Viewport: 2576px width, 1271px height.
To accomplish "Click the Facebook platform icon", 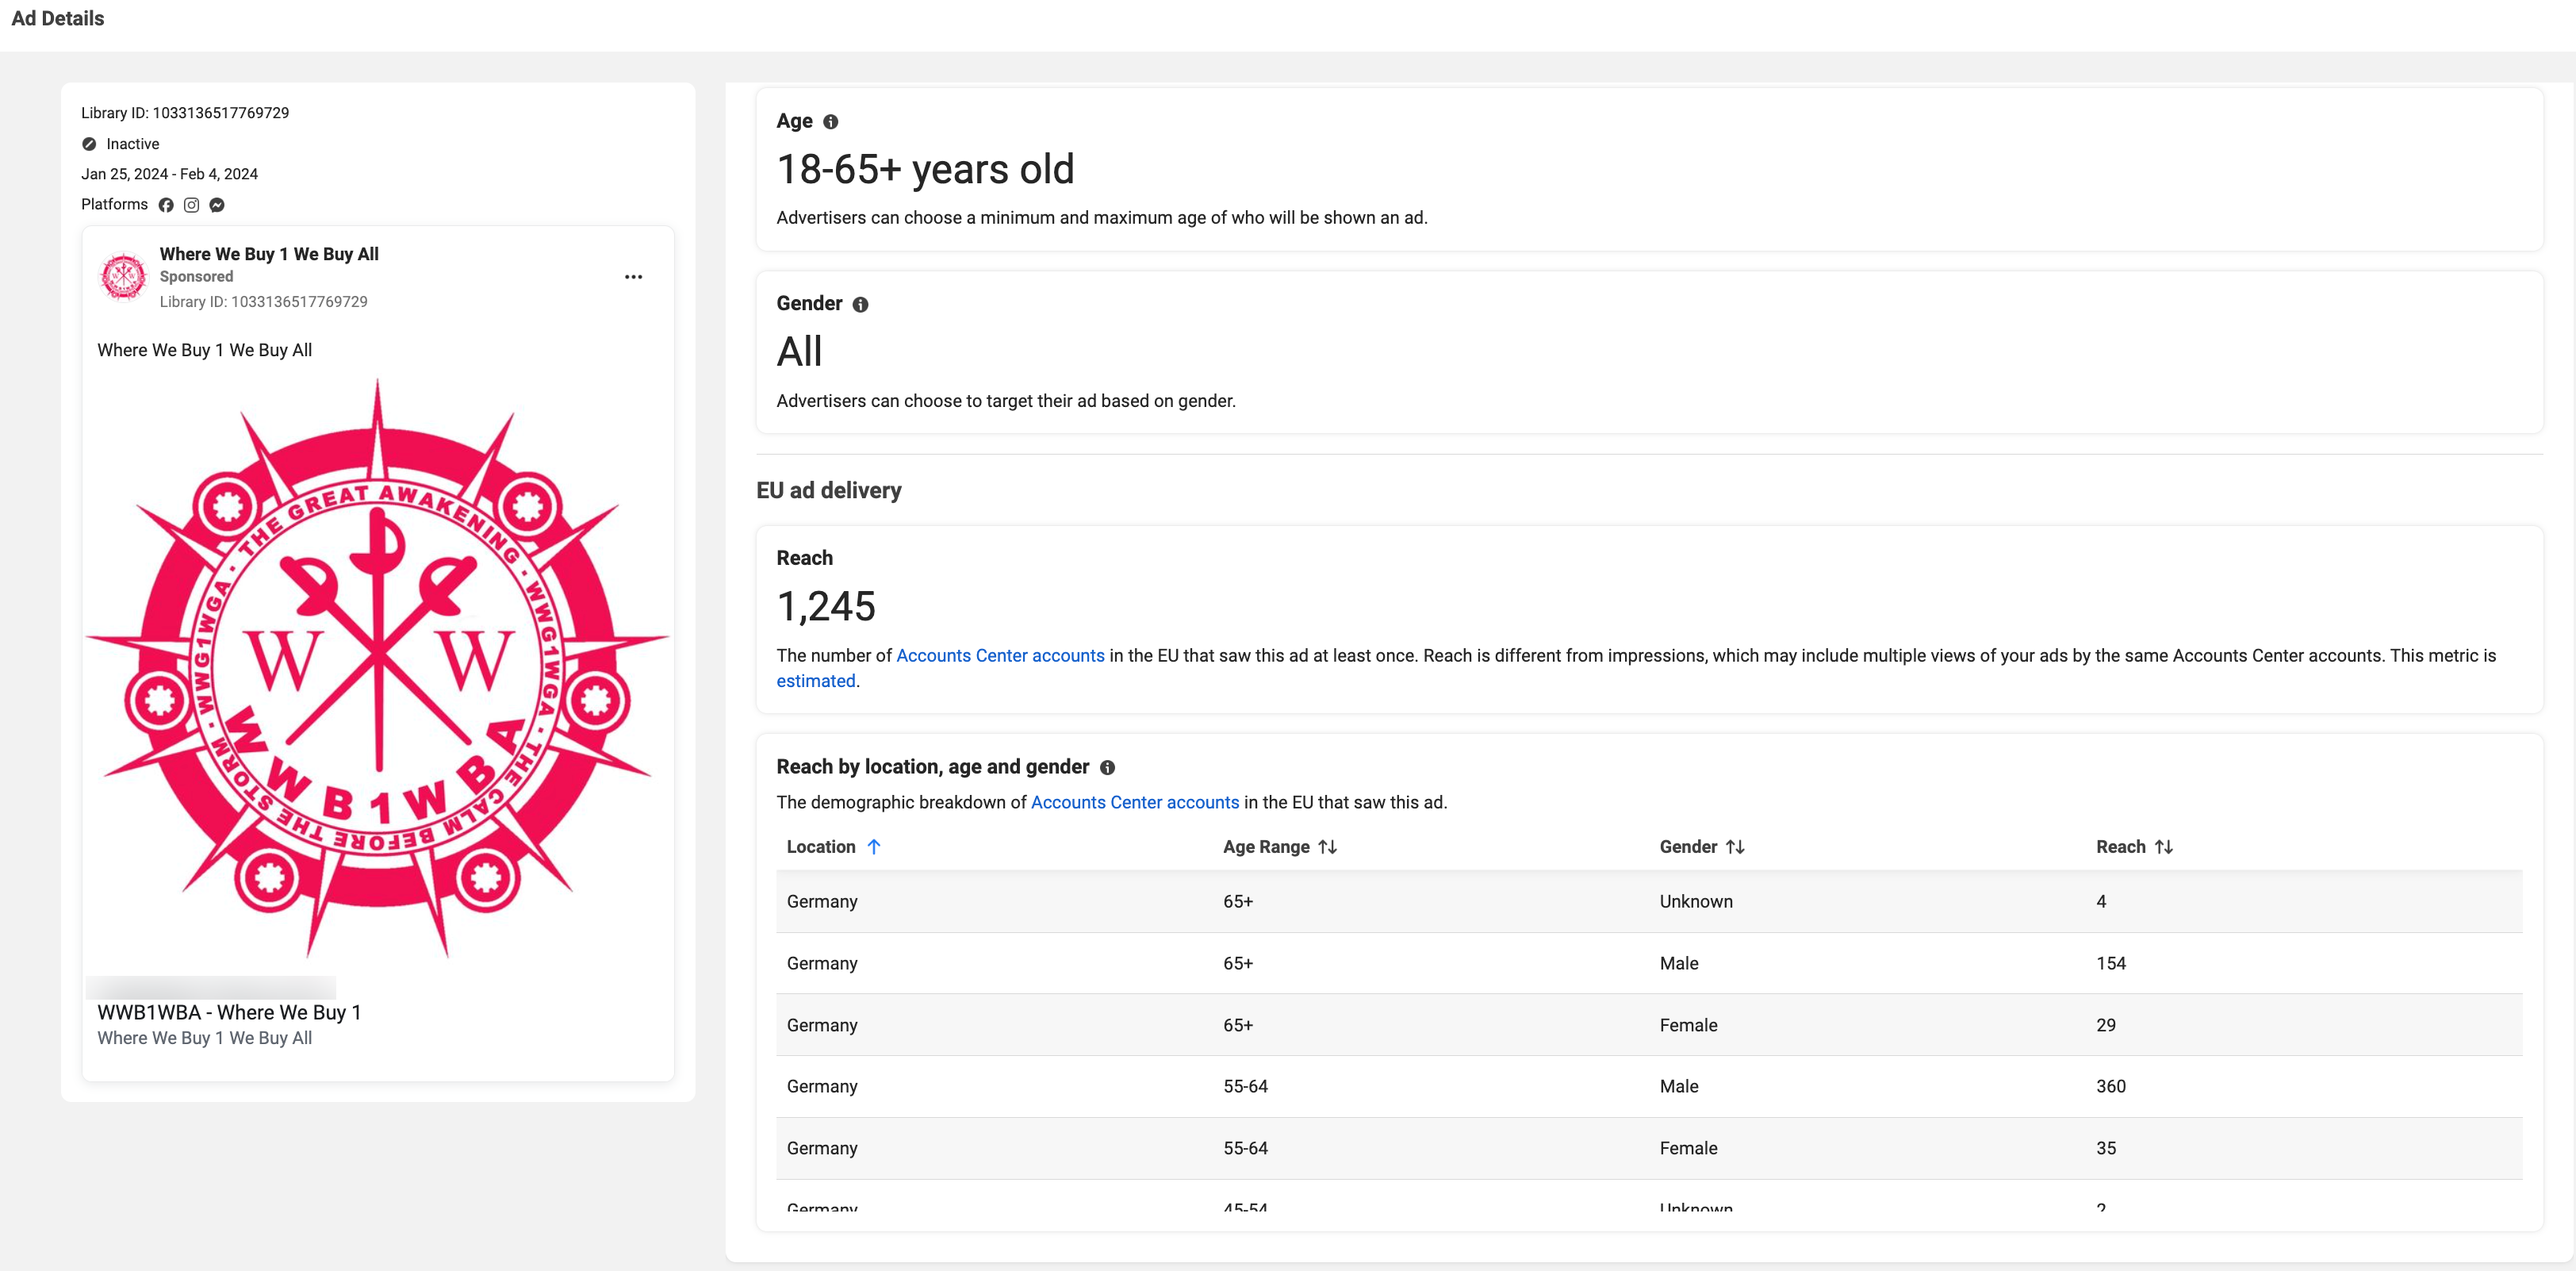I will pos(166,205).
